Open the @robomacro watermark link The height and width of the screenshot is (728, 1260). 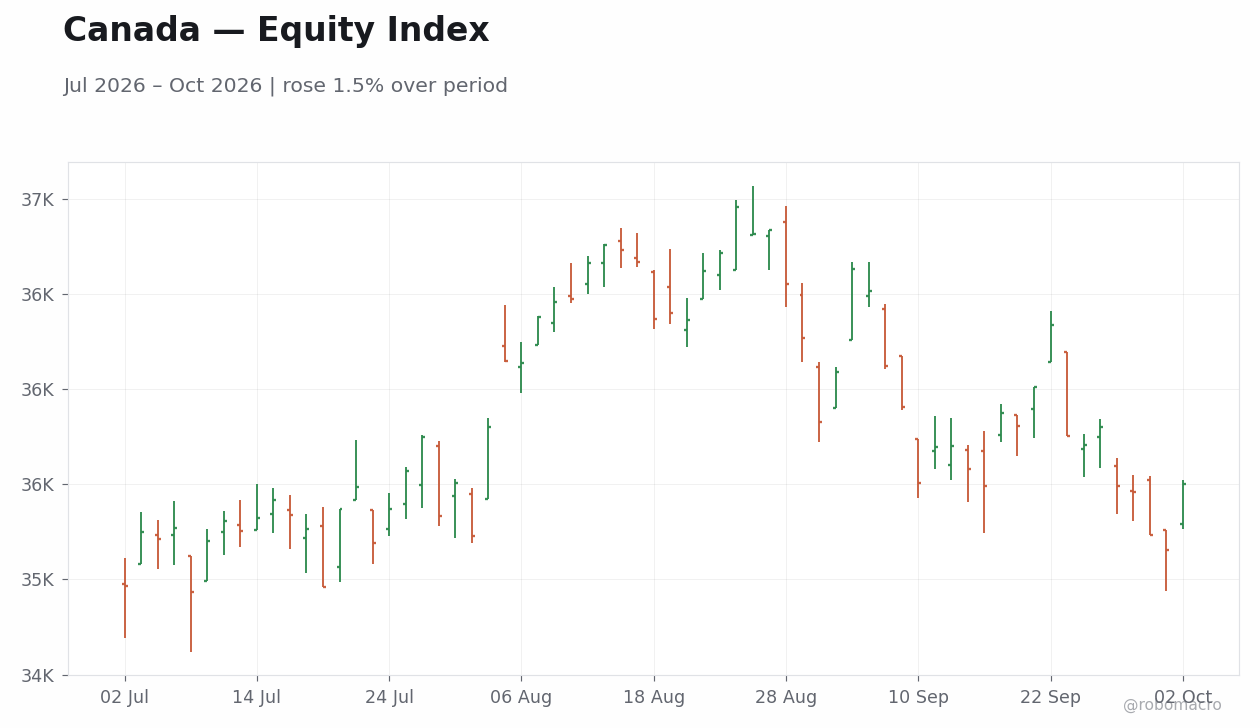[1172, 705]
